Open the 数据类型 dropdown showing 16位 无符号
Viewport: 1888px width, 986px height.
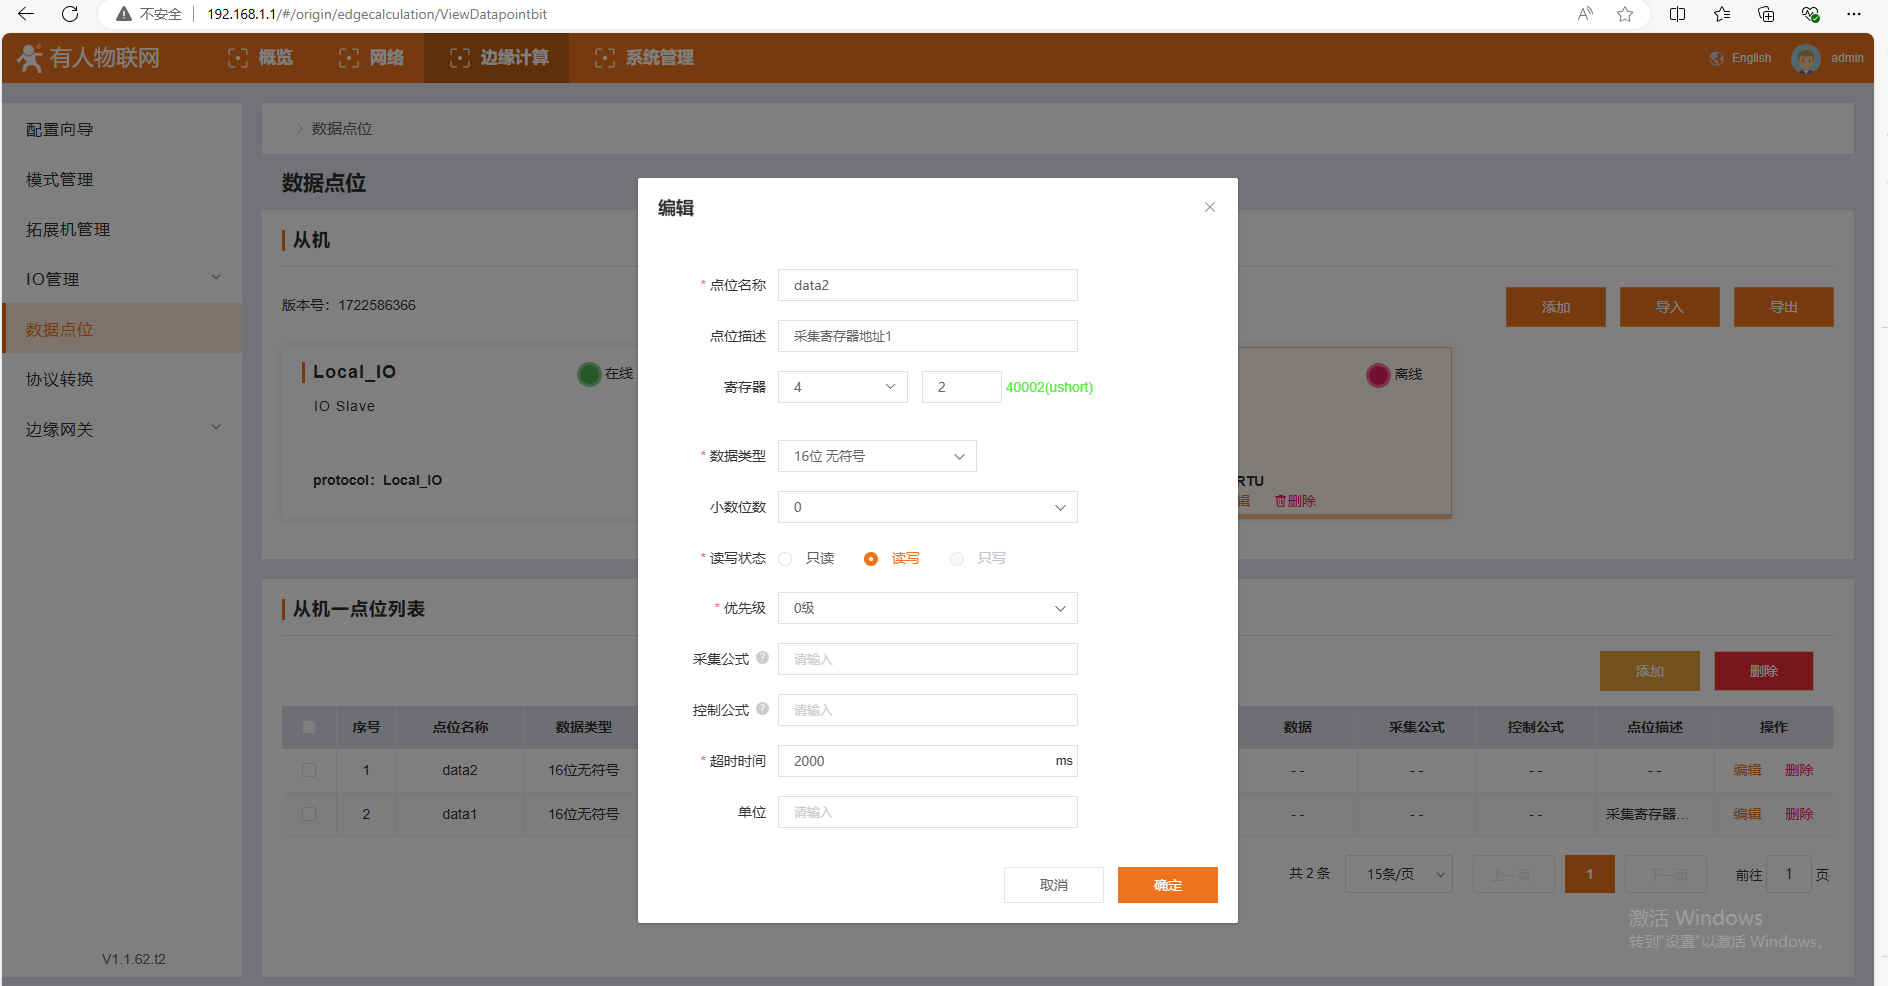[877, 456]
